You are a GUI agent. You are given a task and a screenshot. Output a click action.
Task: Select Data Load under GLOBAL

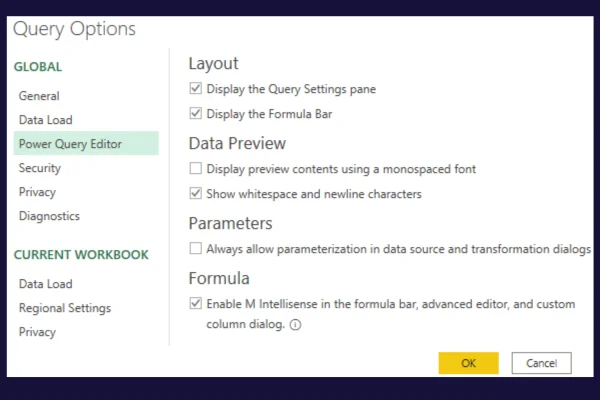point(46,120)
